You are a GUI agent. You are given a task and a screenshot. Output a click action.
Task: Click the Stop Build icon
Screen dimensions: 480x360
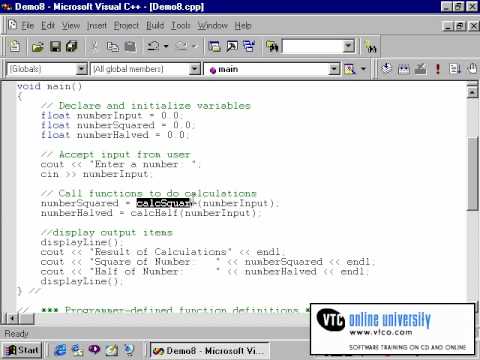pos(421,69)
